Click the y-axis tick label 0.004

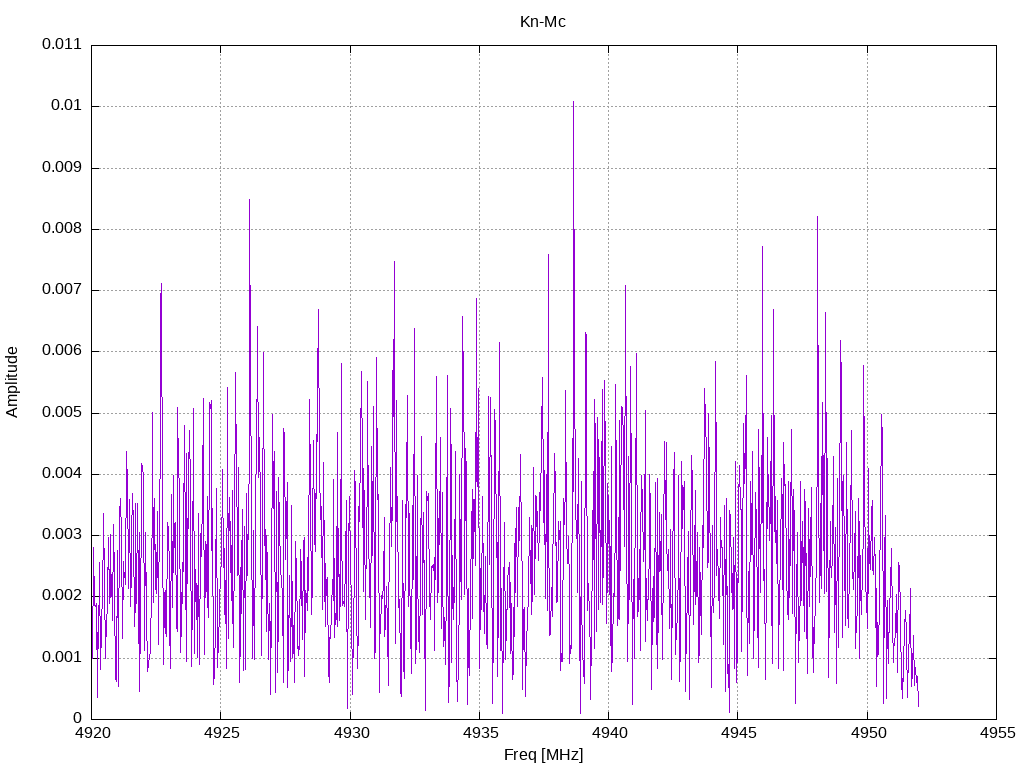pos(62,473)
